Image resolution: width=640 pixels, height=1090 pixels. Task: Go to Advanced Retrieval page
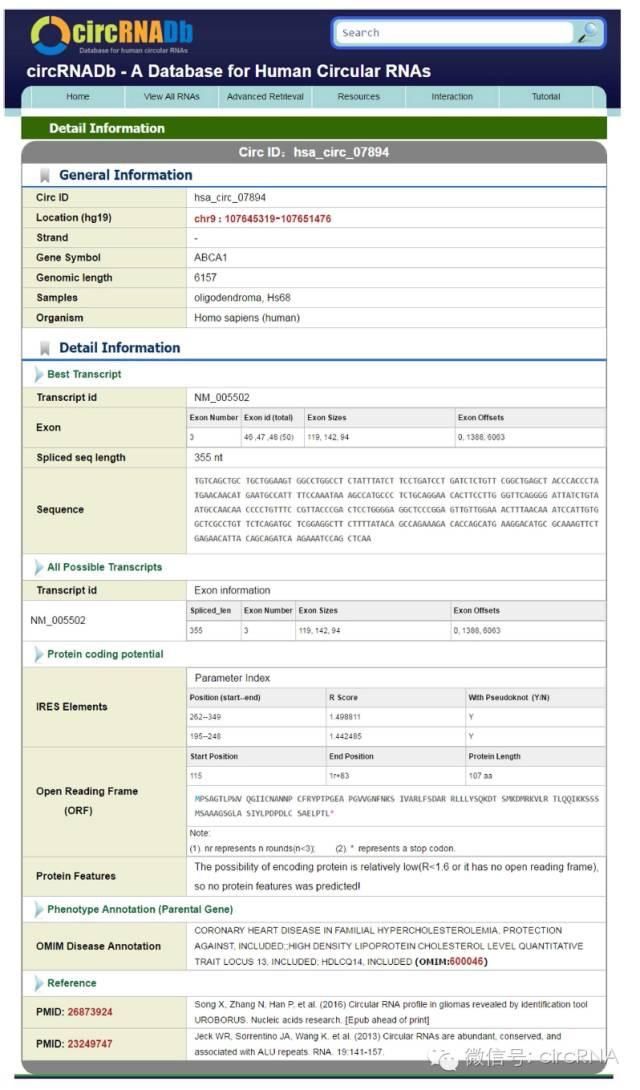[265, 97]
